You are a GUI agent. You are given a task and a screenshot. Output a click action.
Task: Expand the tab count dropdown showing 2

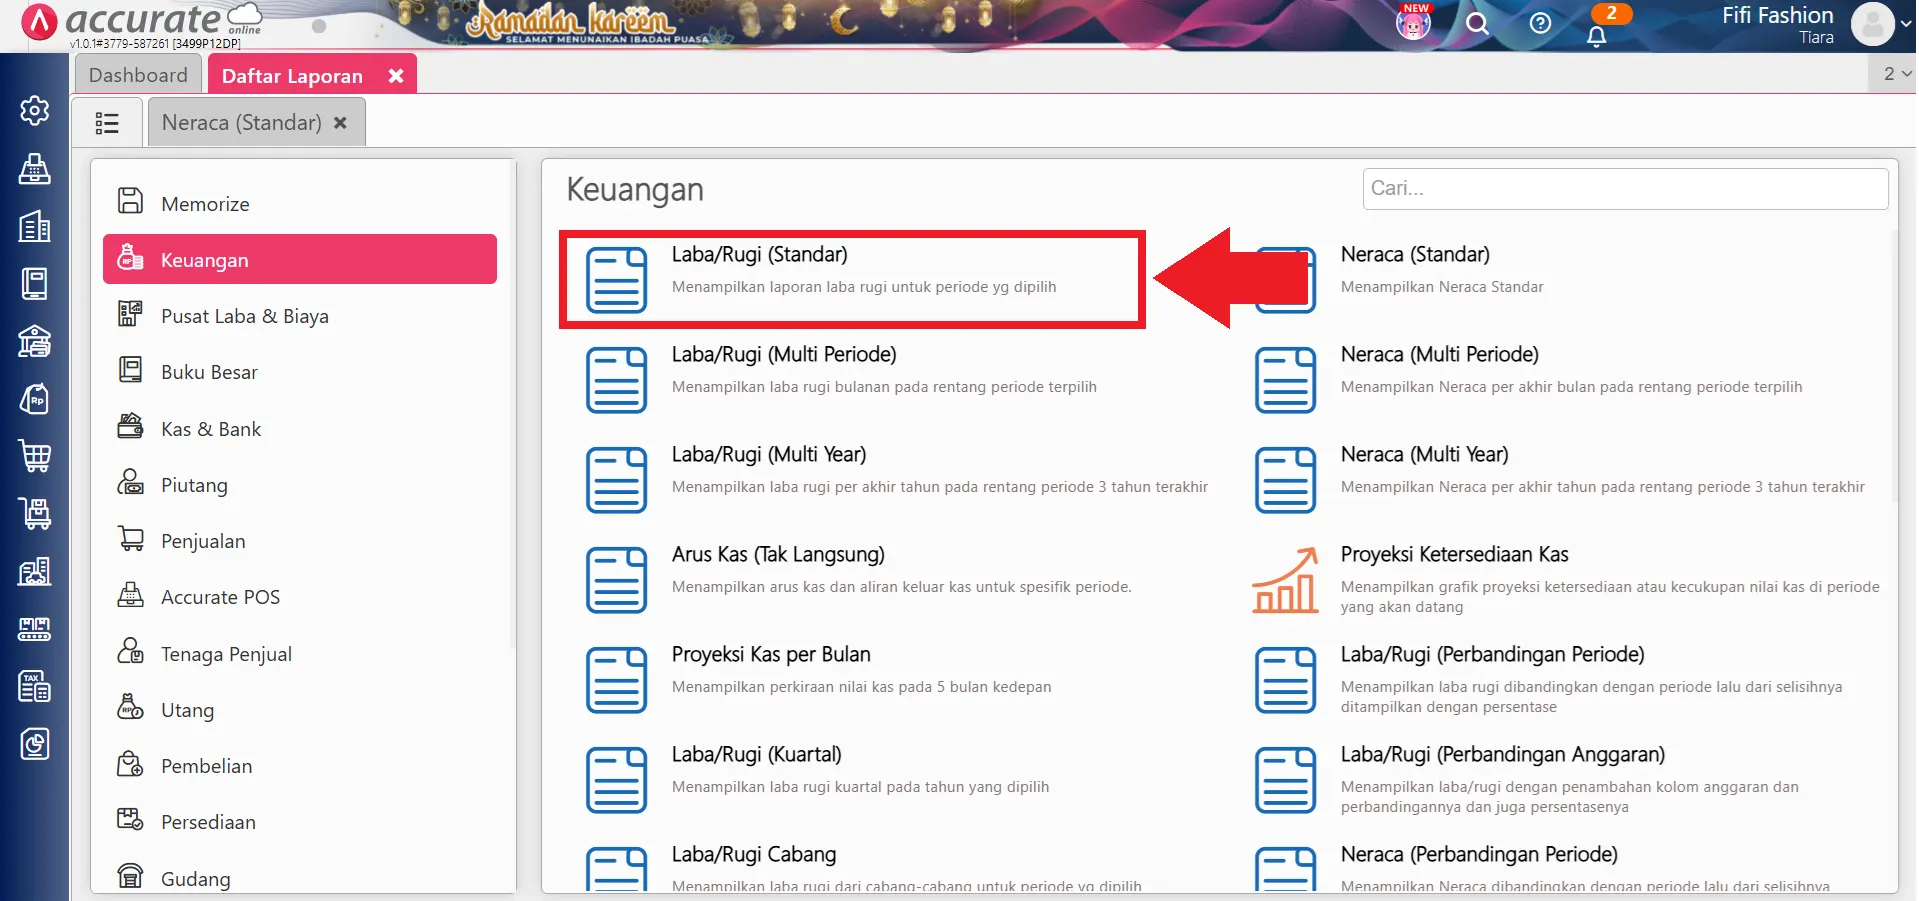tap(1896, 74)
